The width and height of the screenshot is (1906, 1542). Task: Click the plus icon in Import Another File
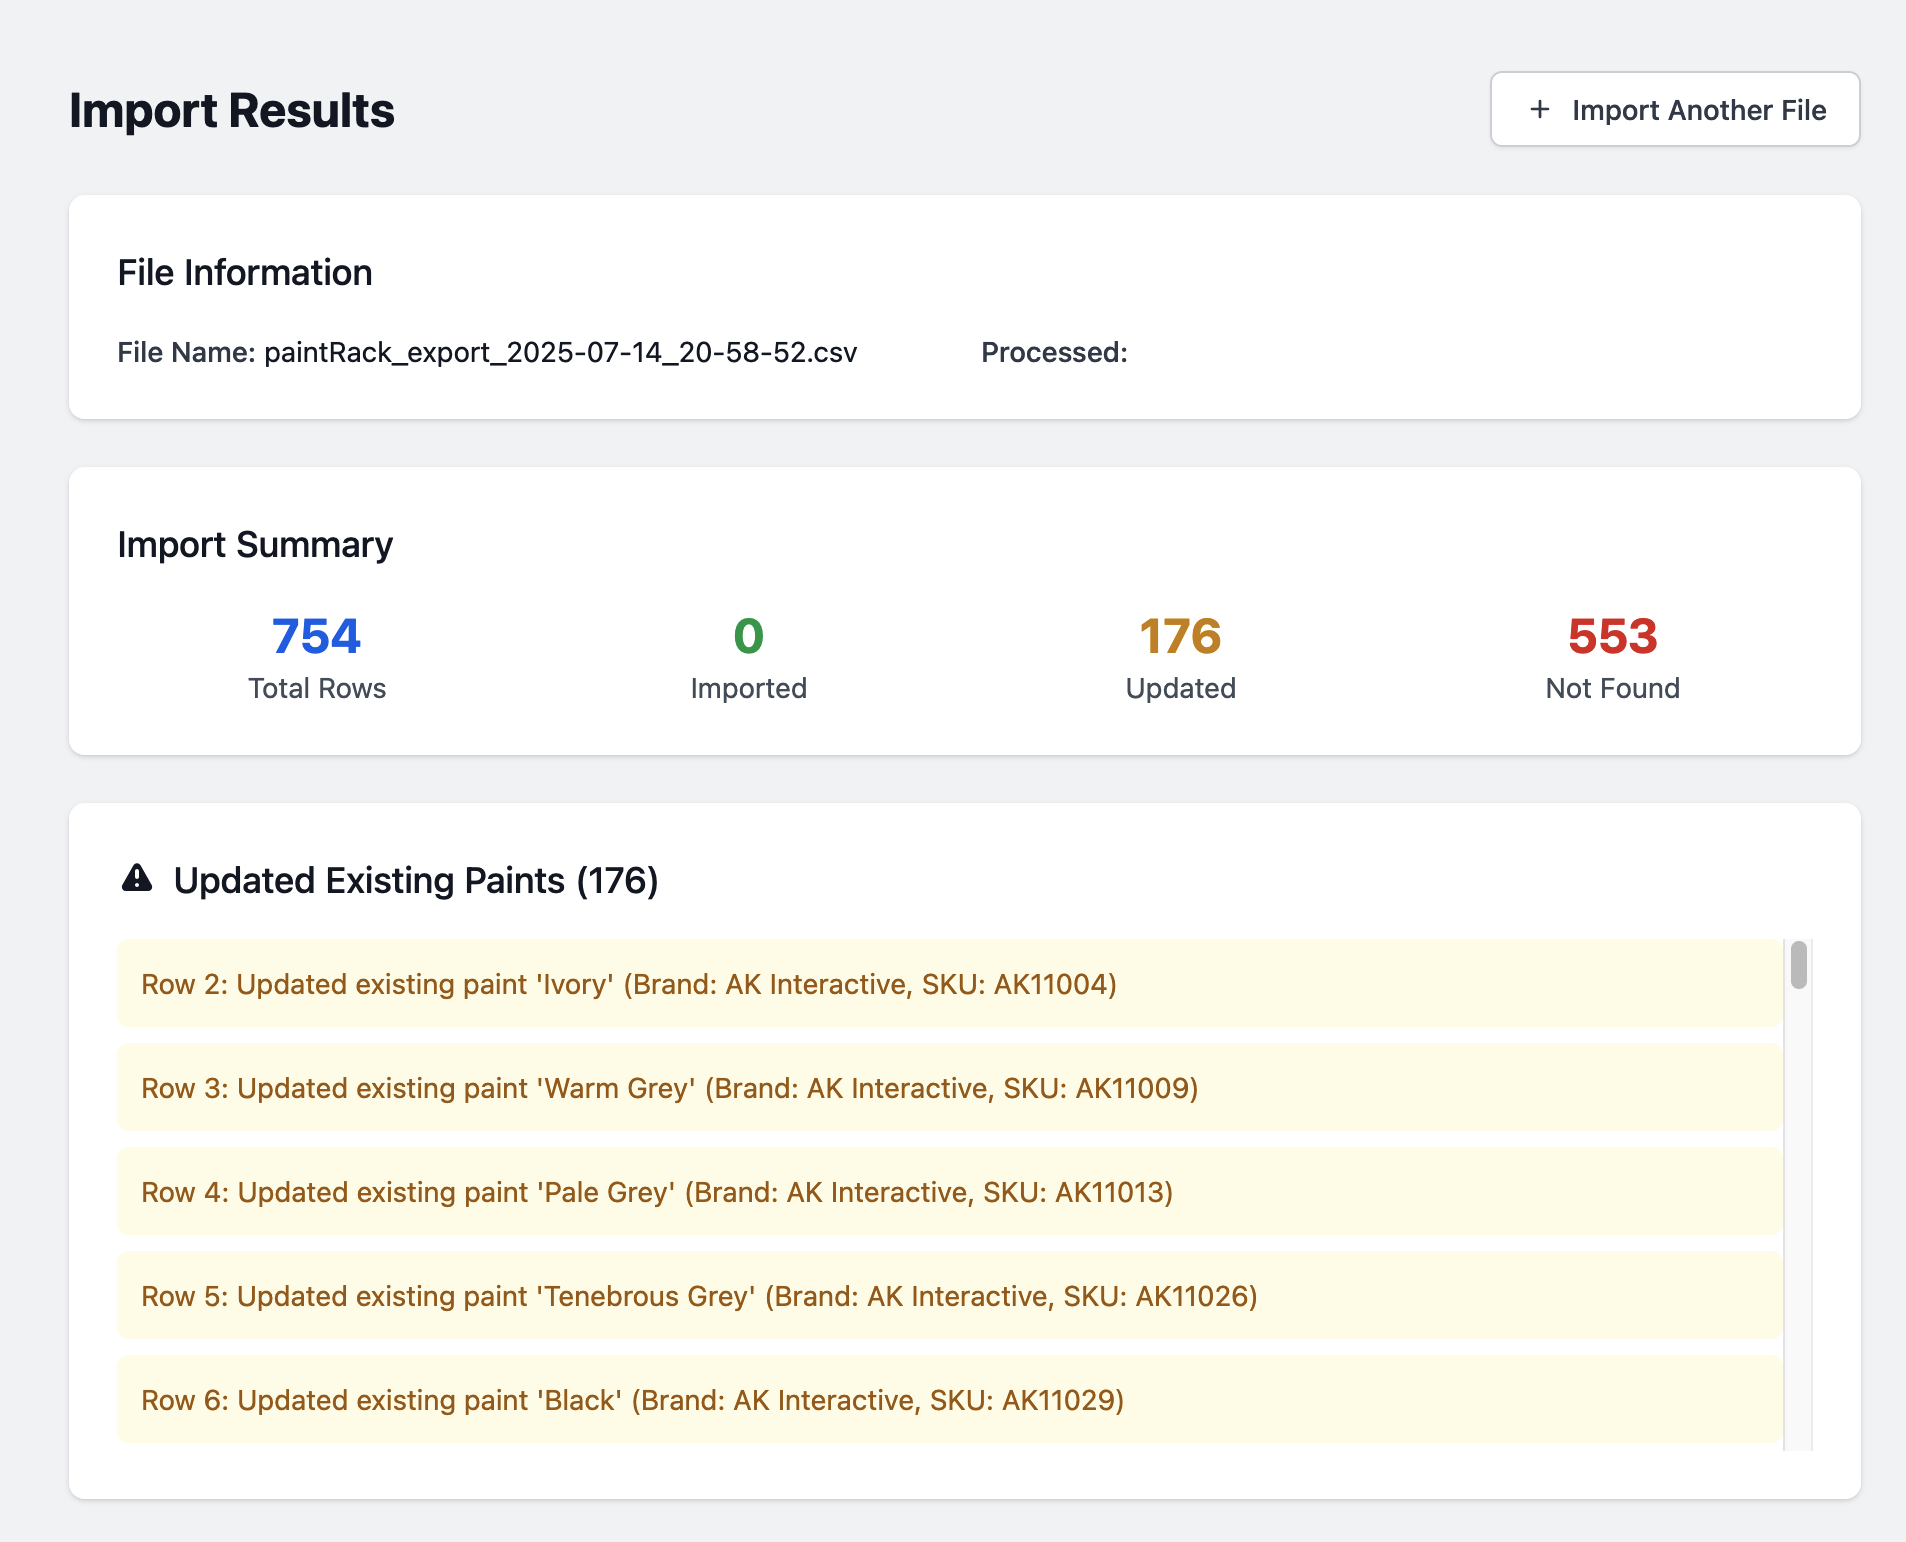[x=1540, y=109]
